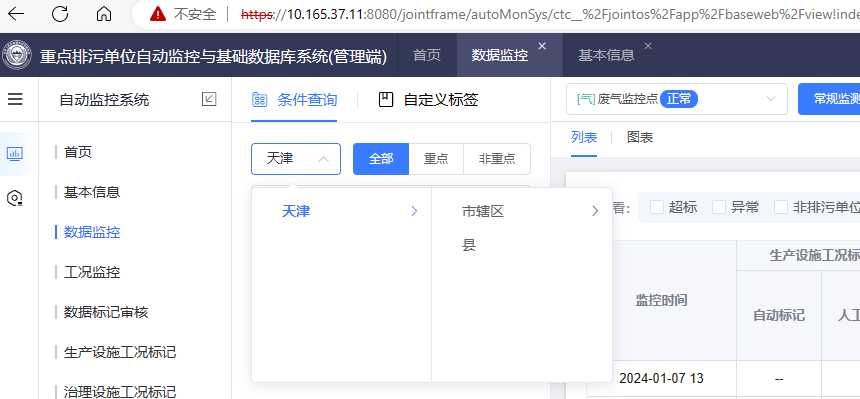The width and height of the screenshot is (860, 399).
Task: Click the 监控时间 column header
Action: tap(661, 300)
